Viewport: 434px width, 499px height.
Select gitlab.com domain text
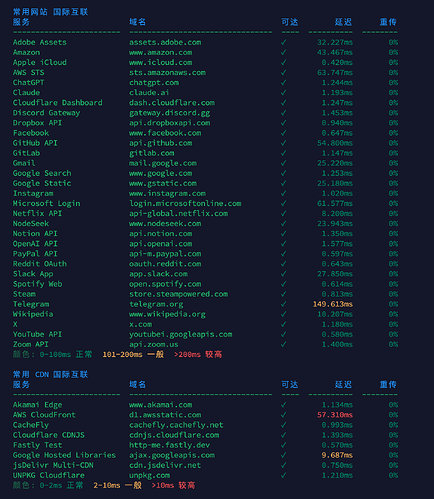[152, 153]
